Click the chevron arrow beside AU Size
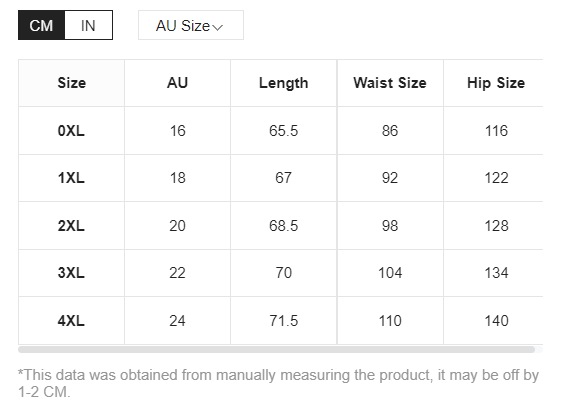The width and height of the screenshot is (562, 406). tap(218, 27)
